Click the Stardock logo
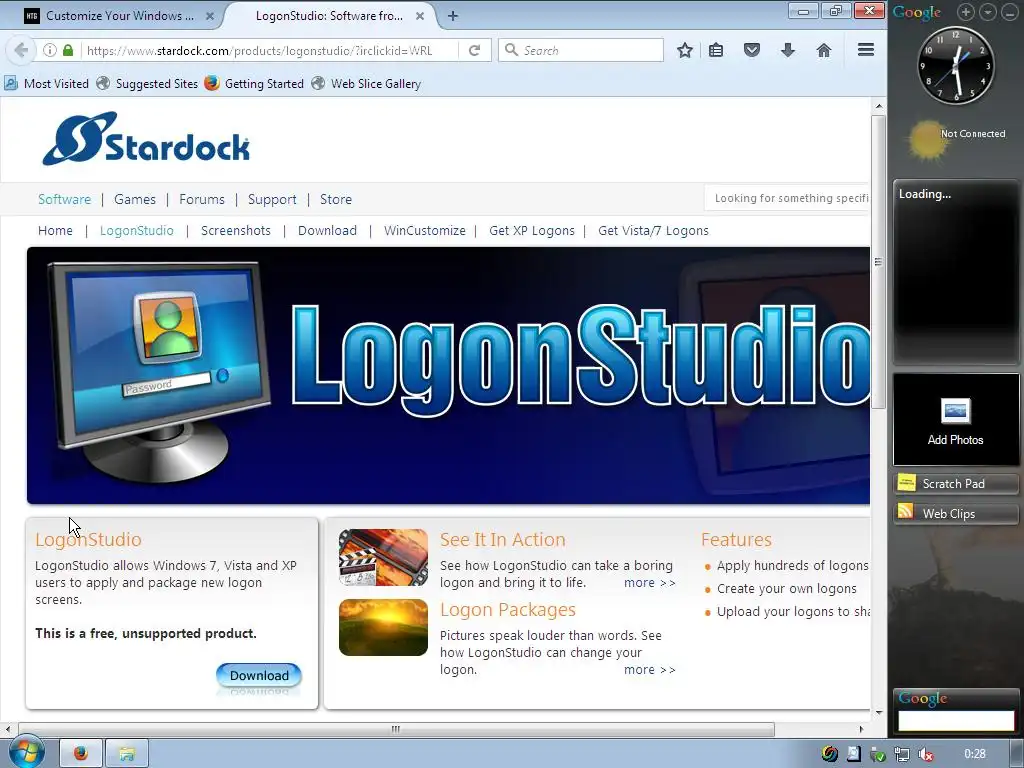Image resolution: width=1024 pixels, height=768 pixels. 146,138
